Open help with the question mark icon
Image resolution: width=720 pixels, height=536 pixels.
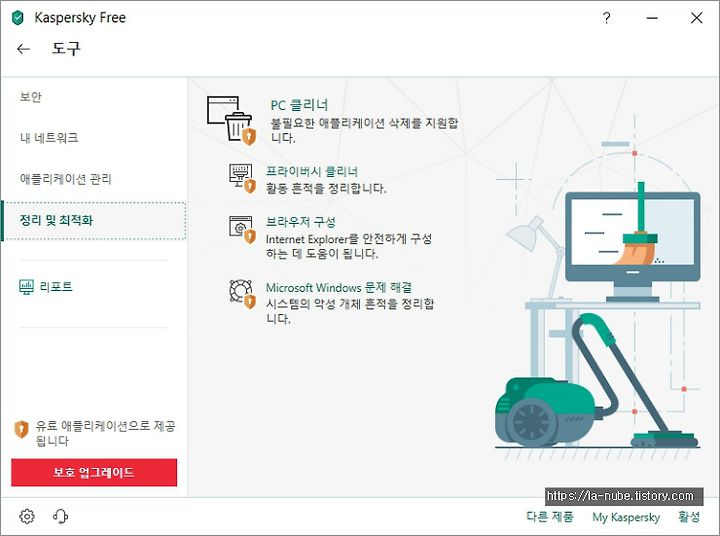pyautogui.click(x=606, y=18)
